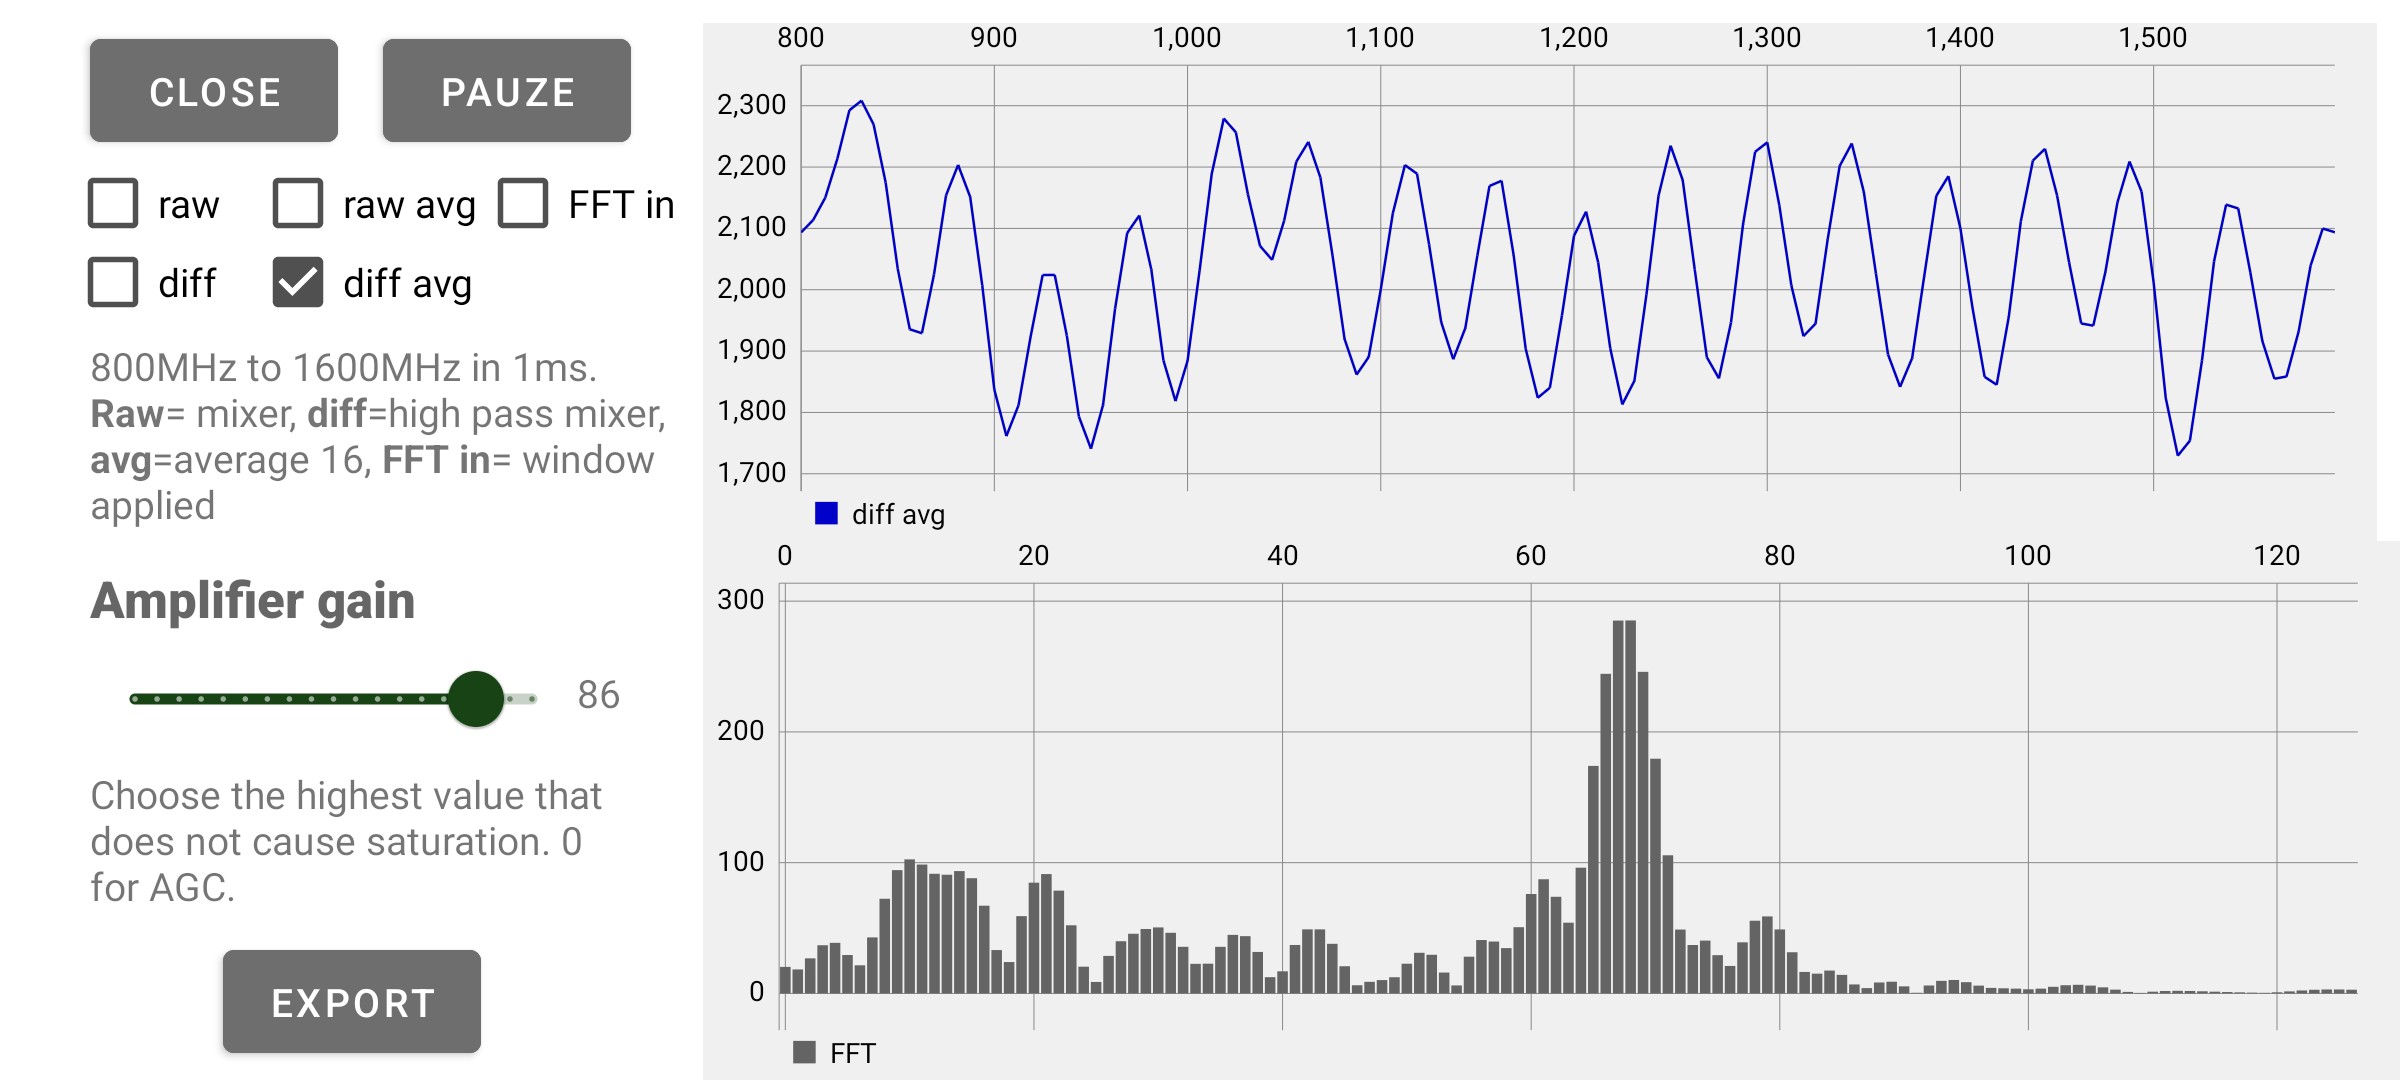
Task: Click the gray FFT legend square
Action: (x=804, y=1052)
